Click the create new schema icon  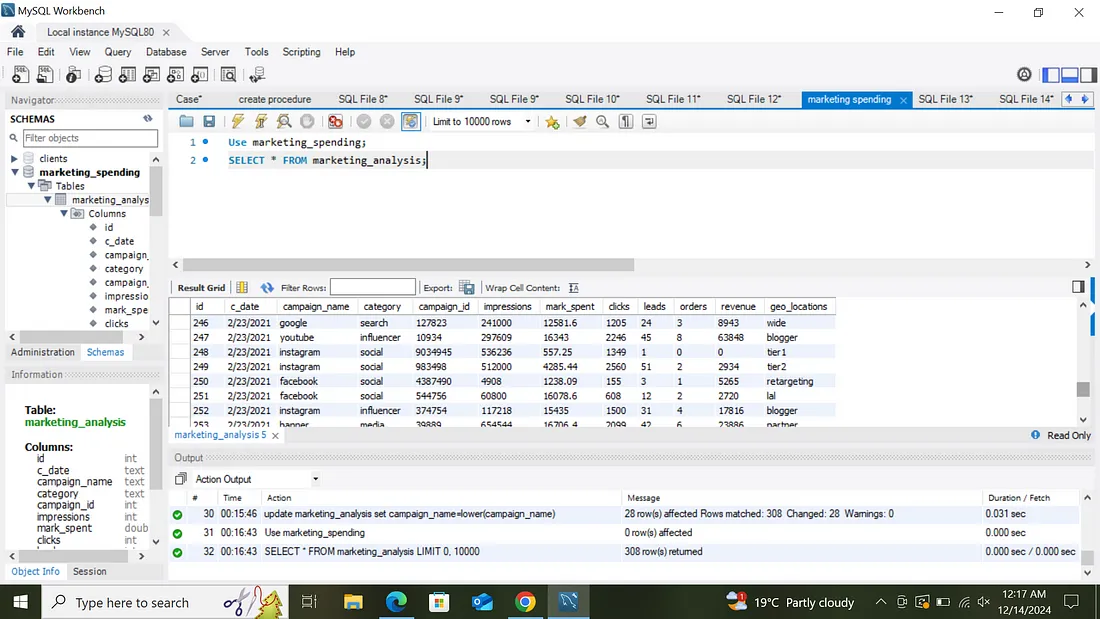(103, 74)
